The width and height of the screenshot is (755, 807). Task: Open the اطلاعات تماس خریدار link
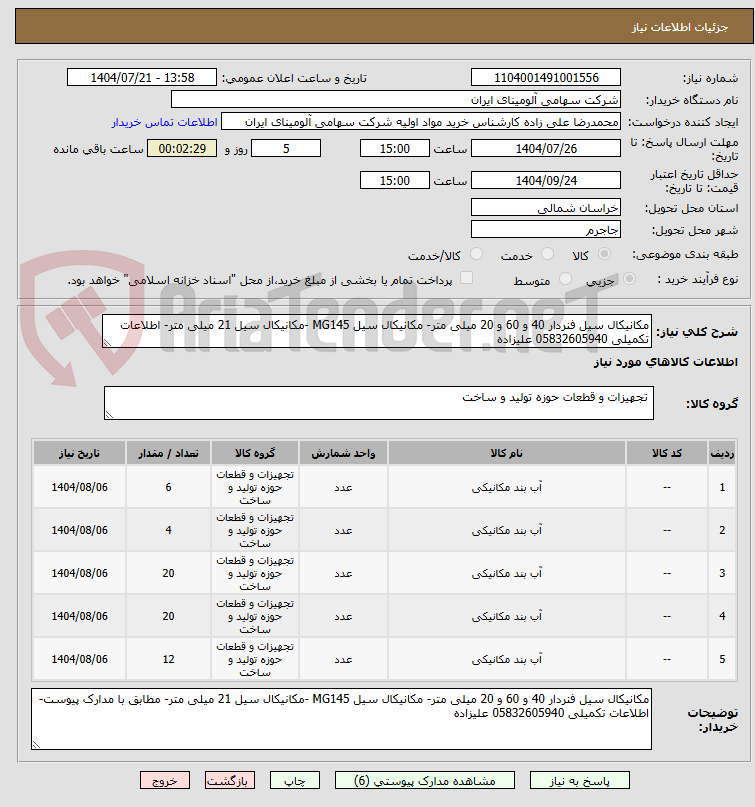coord(165,122)
